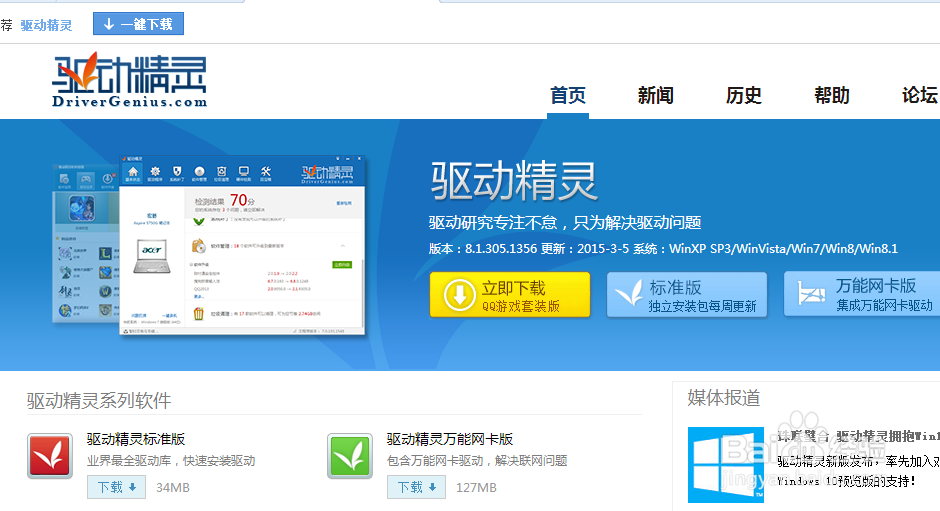Click 下载 button for the 34MB standard version

pos(116,487)
